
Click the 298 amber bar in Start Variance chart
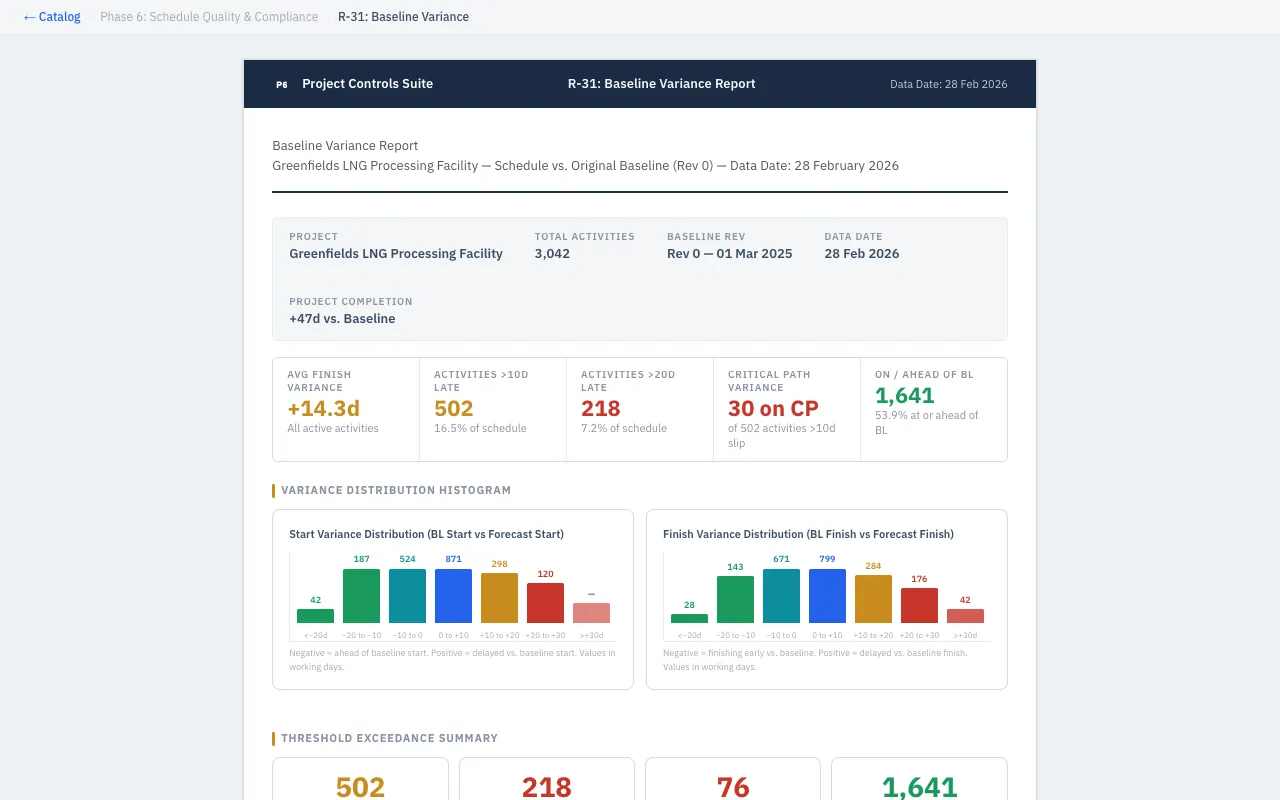coord(499,598)
